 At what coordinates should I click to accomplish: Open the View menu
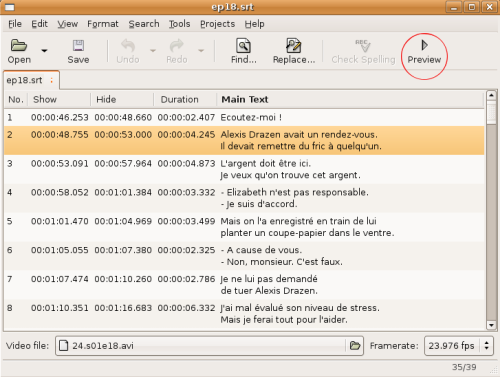pos(67,24)
